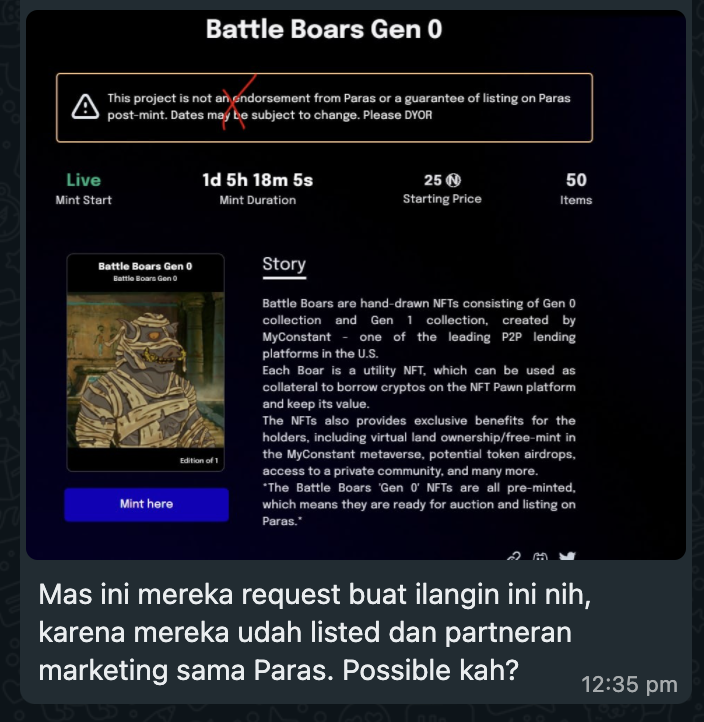Viewport: 704px width, 722px height.
Task: Click the green Live mint status
Action: click(x=83, y=180)
